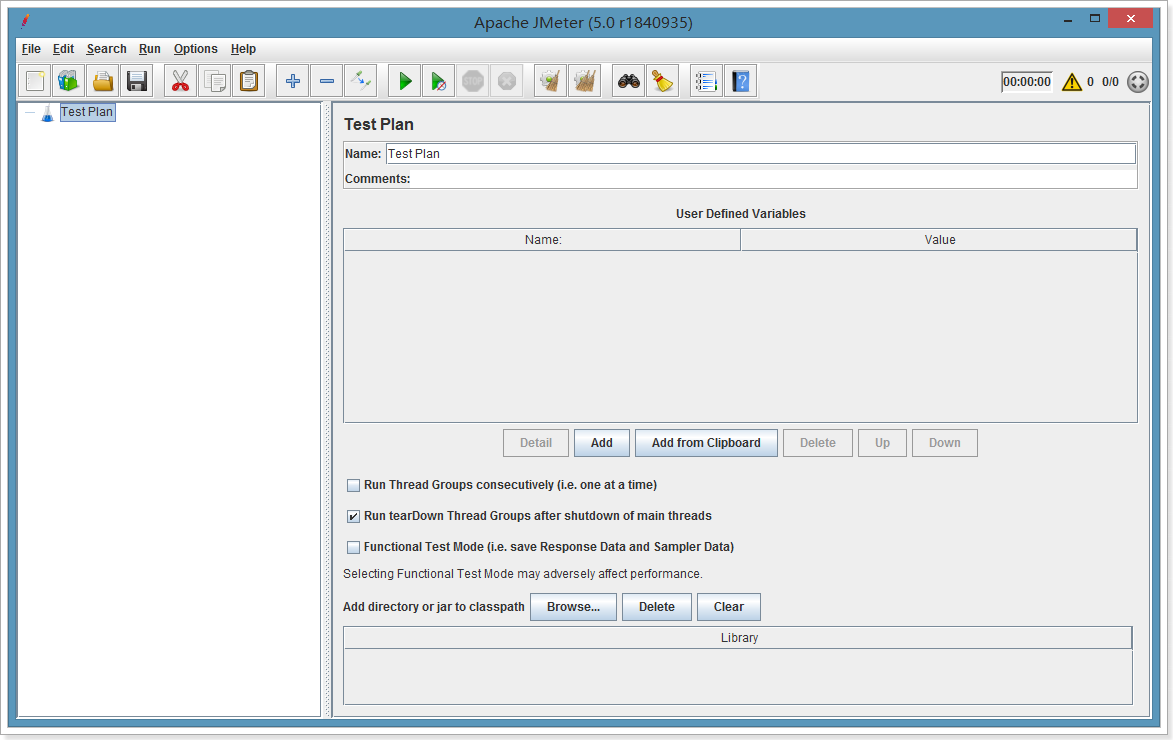The height and width of the screenshot is (740, 1173).
Task: Click the New test plan icon
Action: (34, 81)
